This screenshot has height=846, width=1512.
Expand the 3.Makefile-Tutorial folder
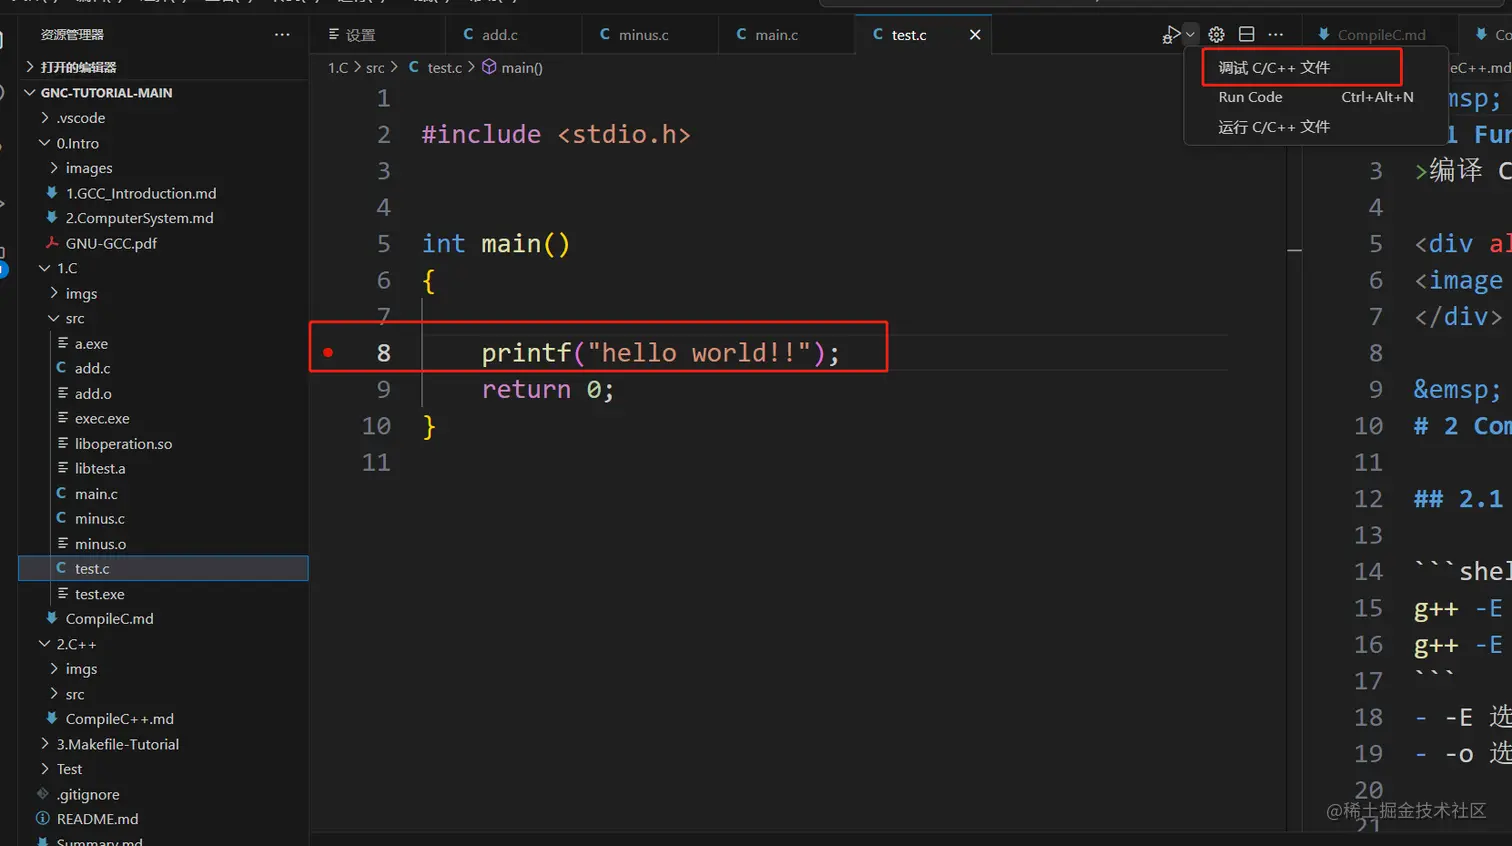click(x=164, y=744)
